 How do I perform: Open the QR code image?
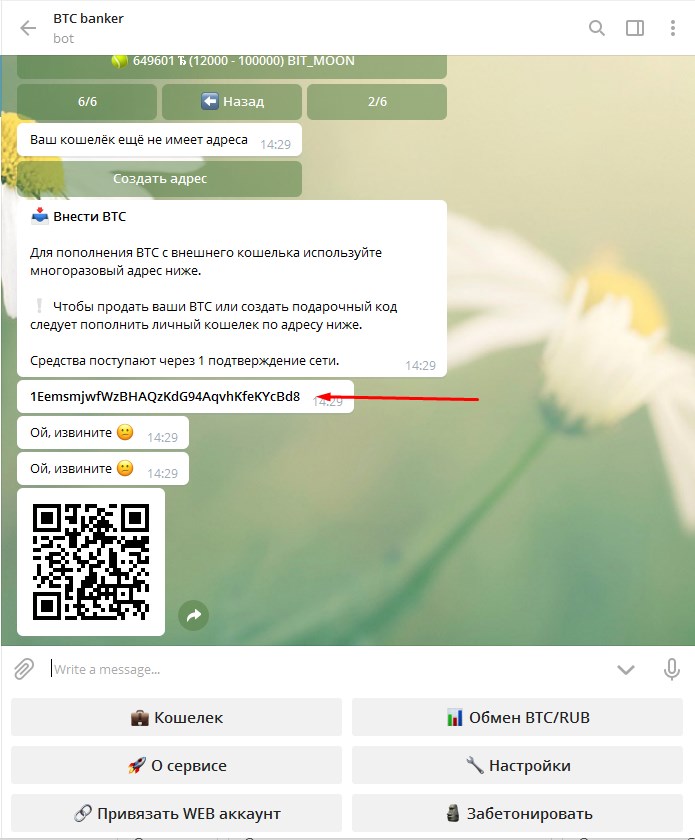(91, 561)
